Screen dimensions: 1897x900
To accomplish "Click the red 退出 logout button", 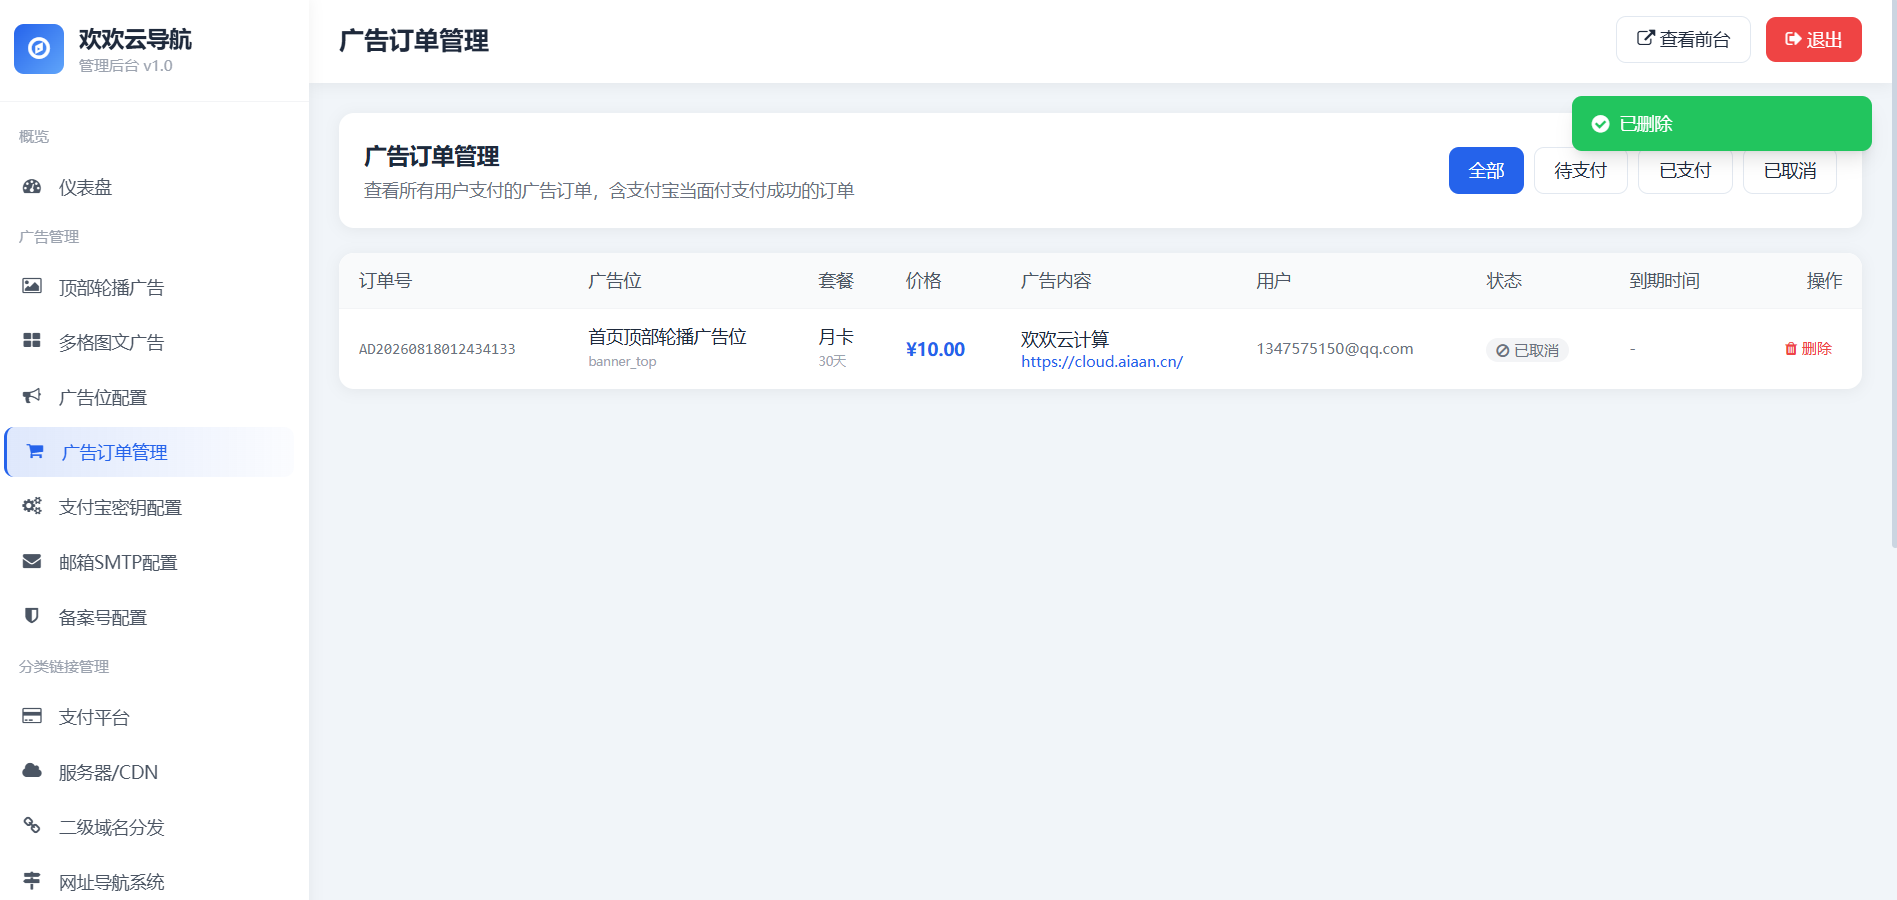I will pos(1813,40).
